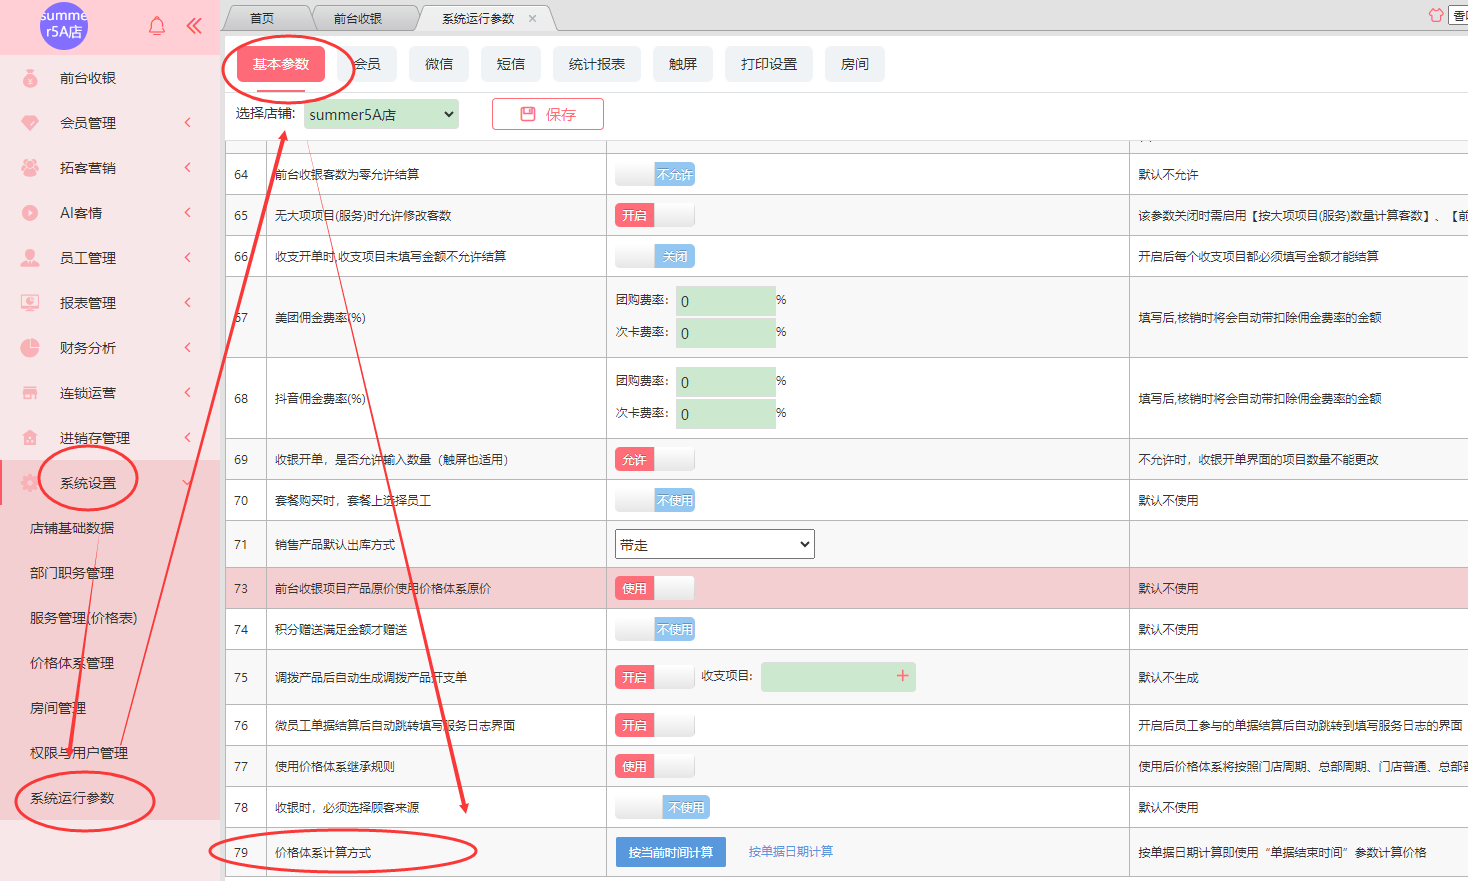
Task: Click the 财务分析 pie chart icon
Action: click(30, 348)
